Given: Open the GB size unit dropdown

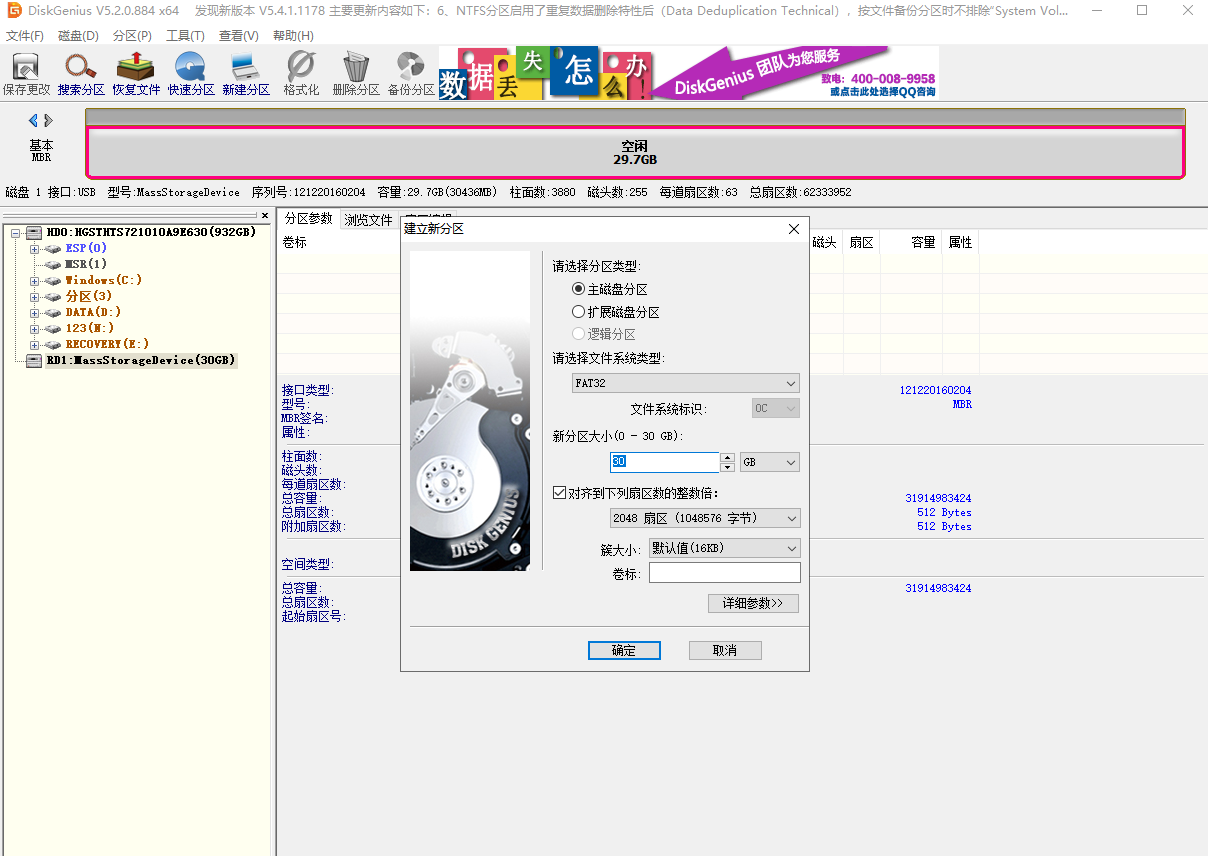Looking at the screenshot, I should [770, 463].
